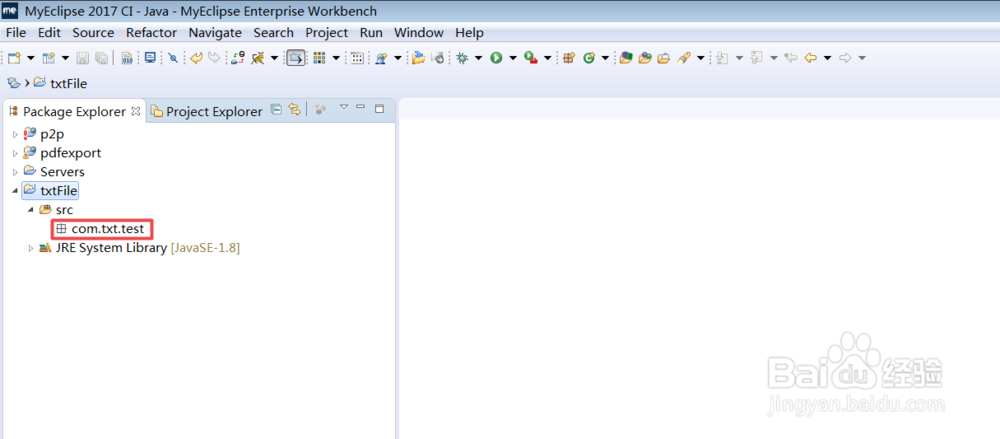Open the External Tools dropdown arrow
The width and height of the screenshot is (1000, 439).
(x=548, y=58)
